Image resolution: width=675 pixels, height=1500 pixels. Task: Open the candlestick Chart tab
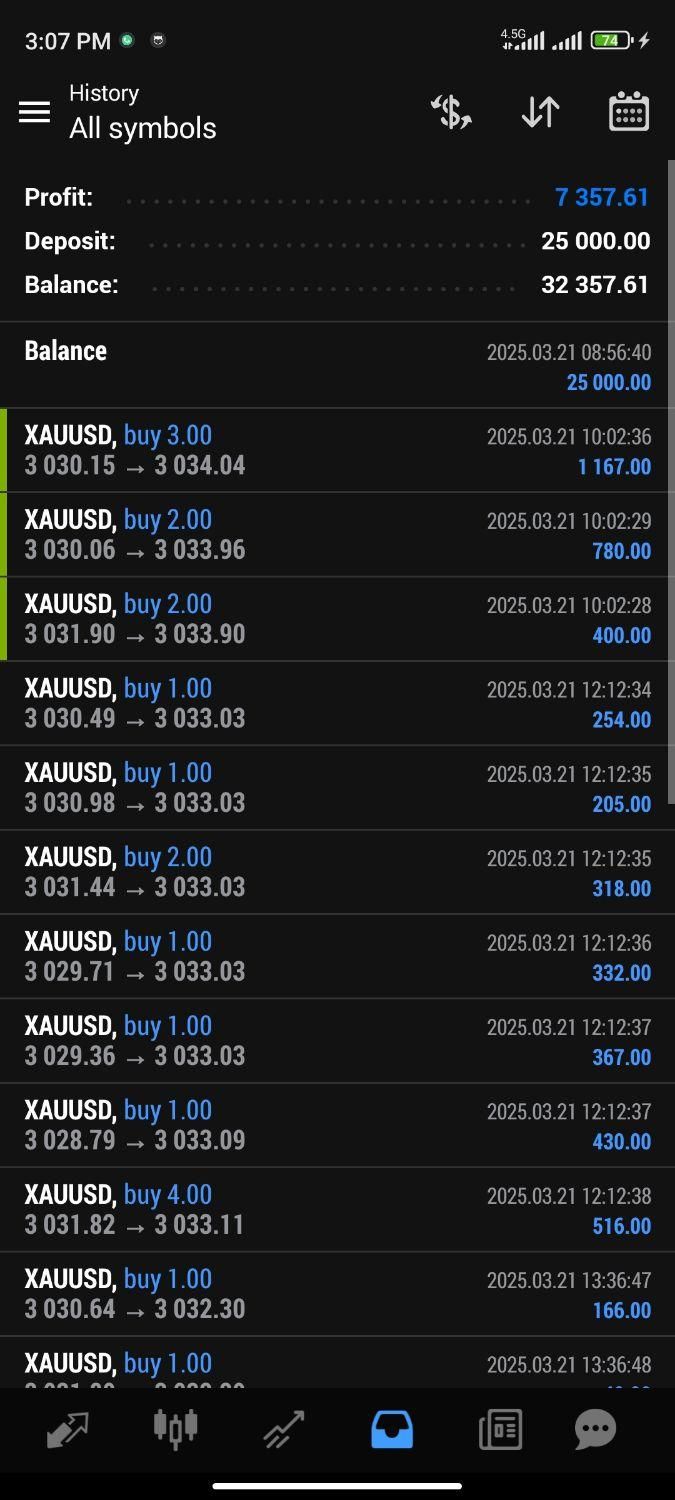tap(175, 1430)
